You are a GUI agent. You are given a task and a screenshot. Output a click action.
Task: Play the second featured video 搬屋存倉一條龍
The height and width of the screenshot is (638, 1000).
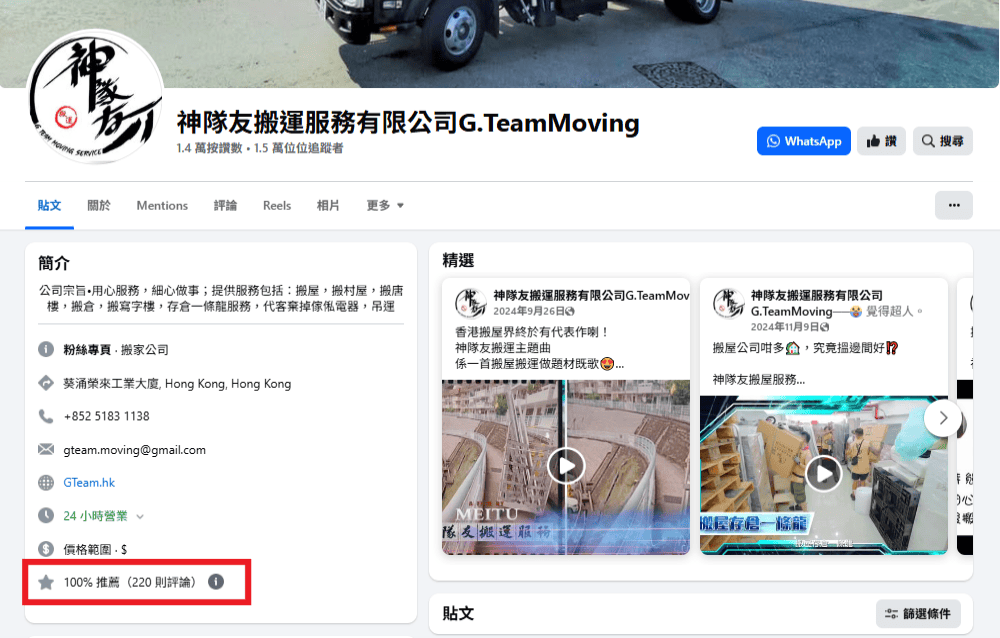click(x=823, y=474)
